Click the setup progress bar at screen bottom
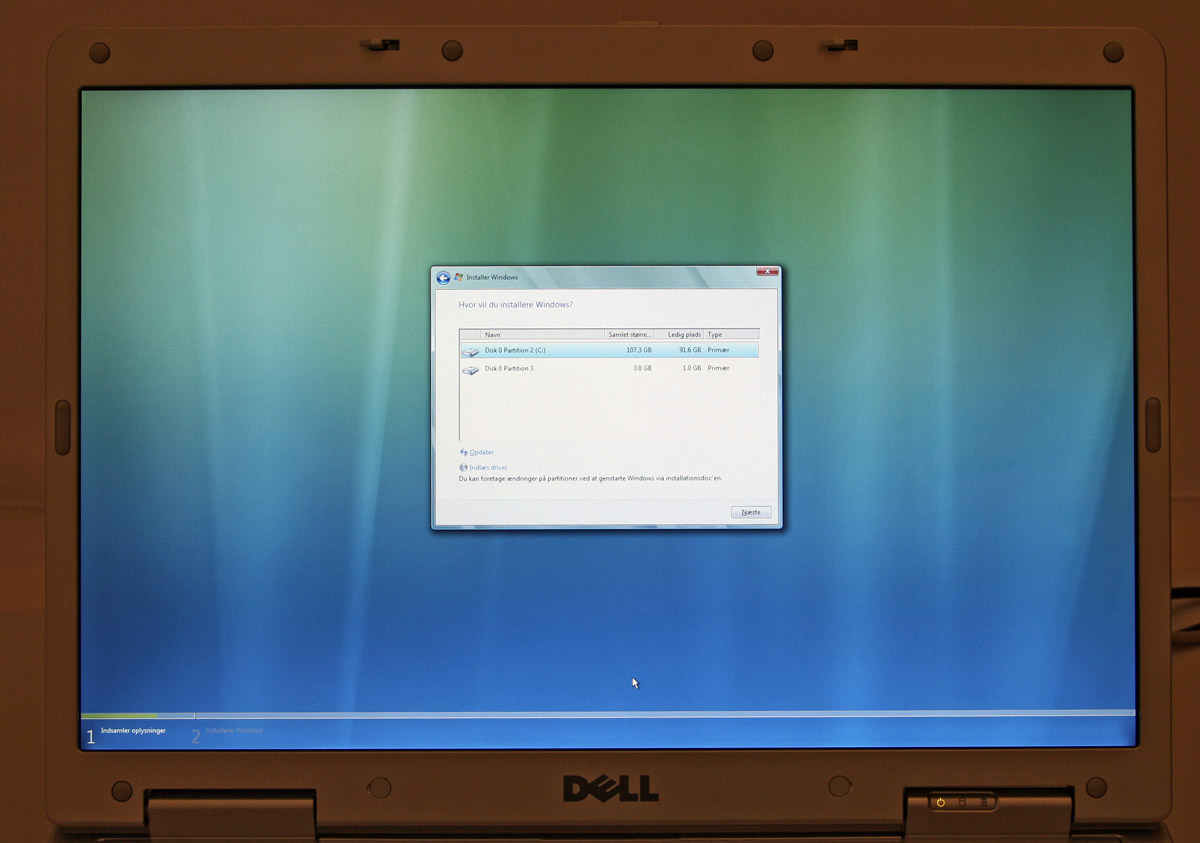This screenshot has height=843, width=1200. [x=608, y=715]
